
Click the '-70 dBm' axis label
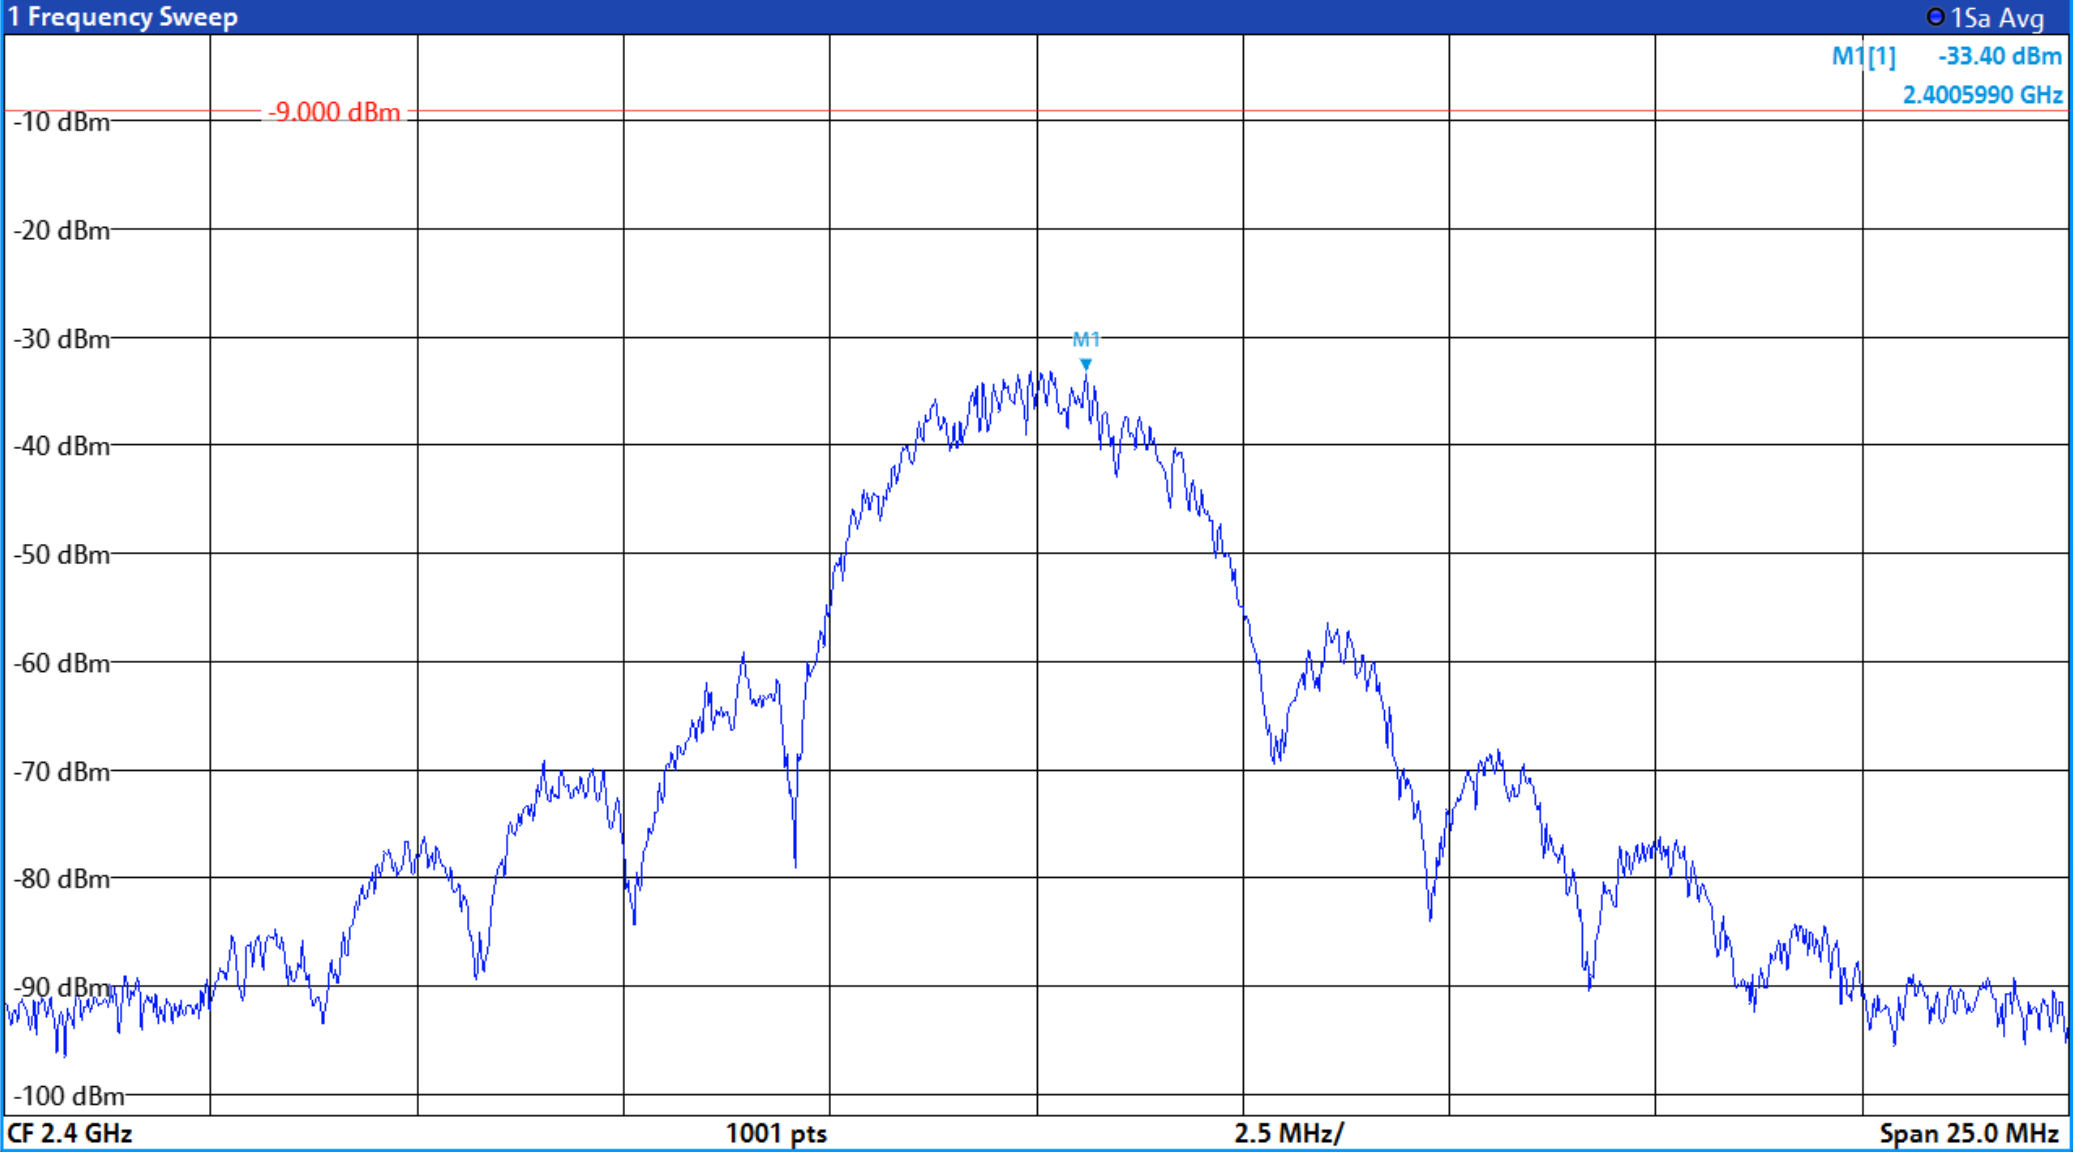tap(62, 772)
